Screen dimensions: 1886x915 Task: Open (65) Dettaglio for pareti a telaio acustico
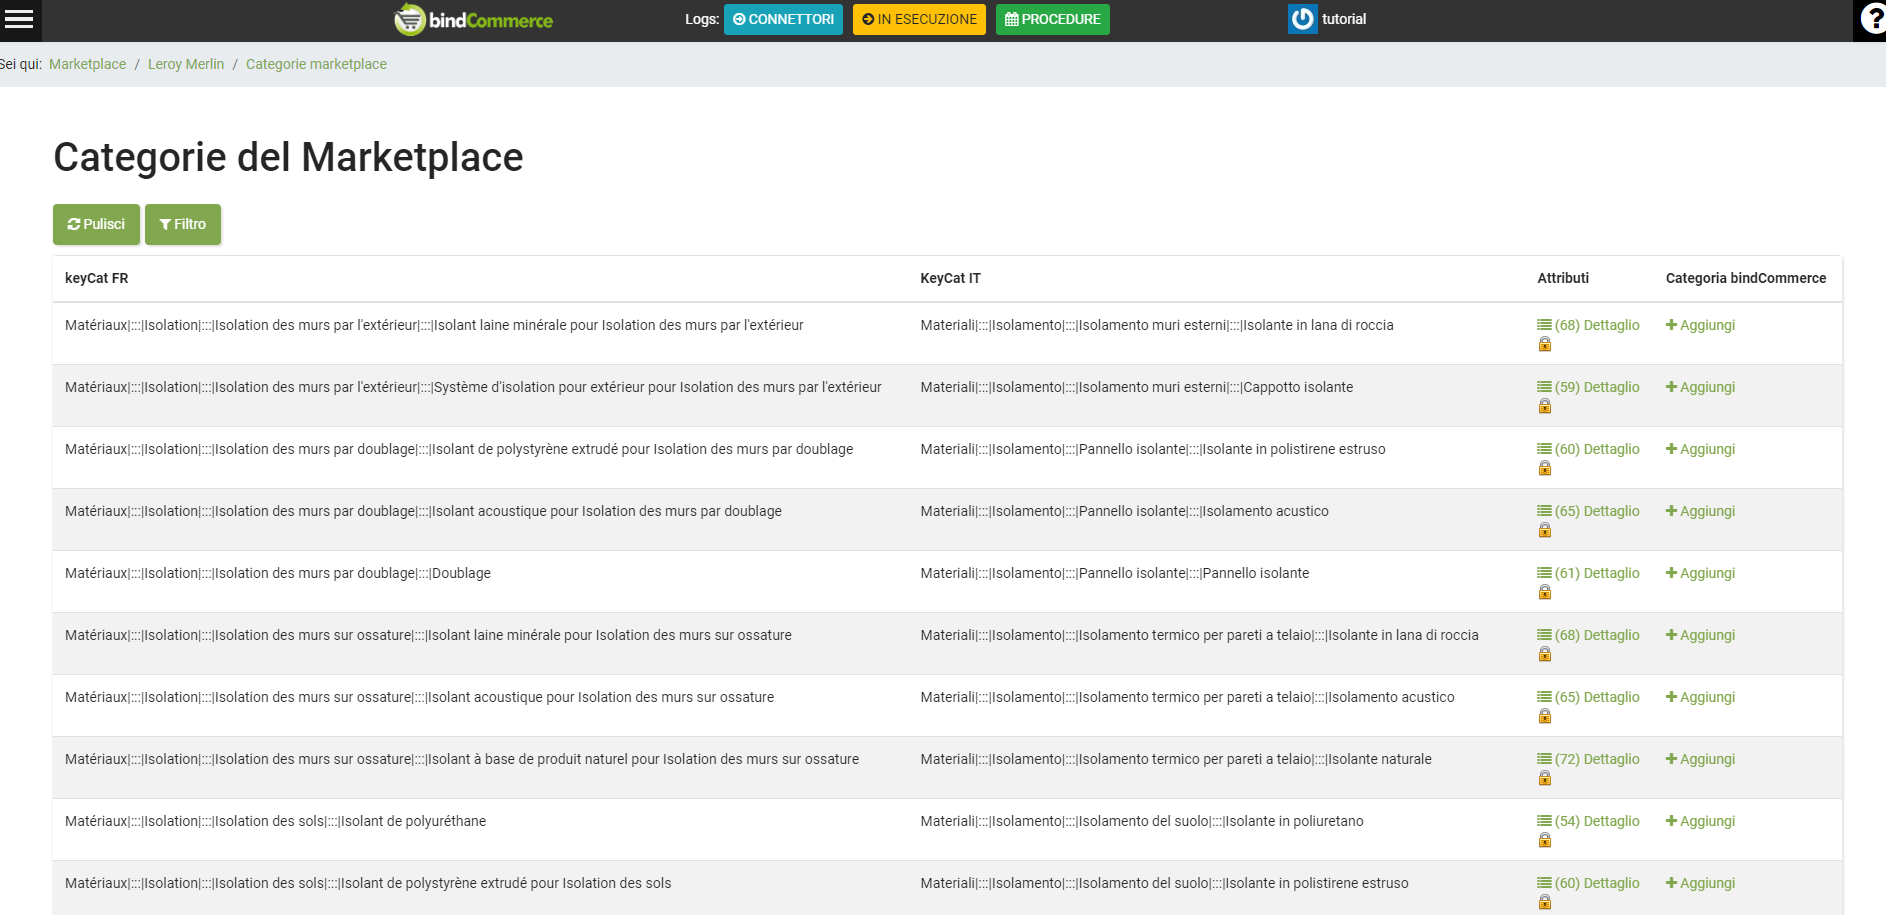pyautogui.click(x=1588, y=697)
